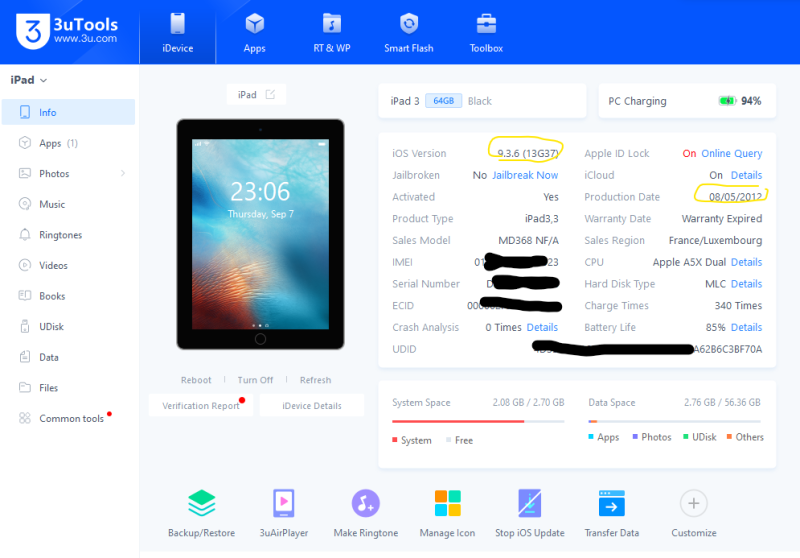Open Books in the sidebar
The image size is (800, 558).
coord(68,296)
